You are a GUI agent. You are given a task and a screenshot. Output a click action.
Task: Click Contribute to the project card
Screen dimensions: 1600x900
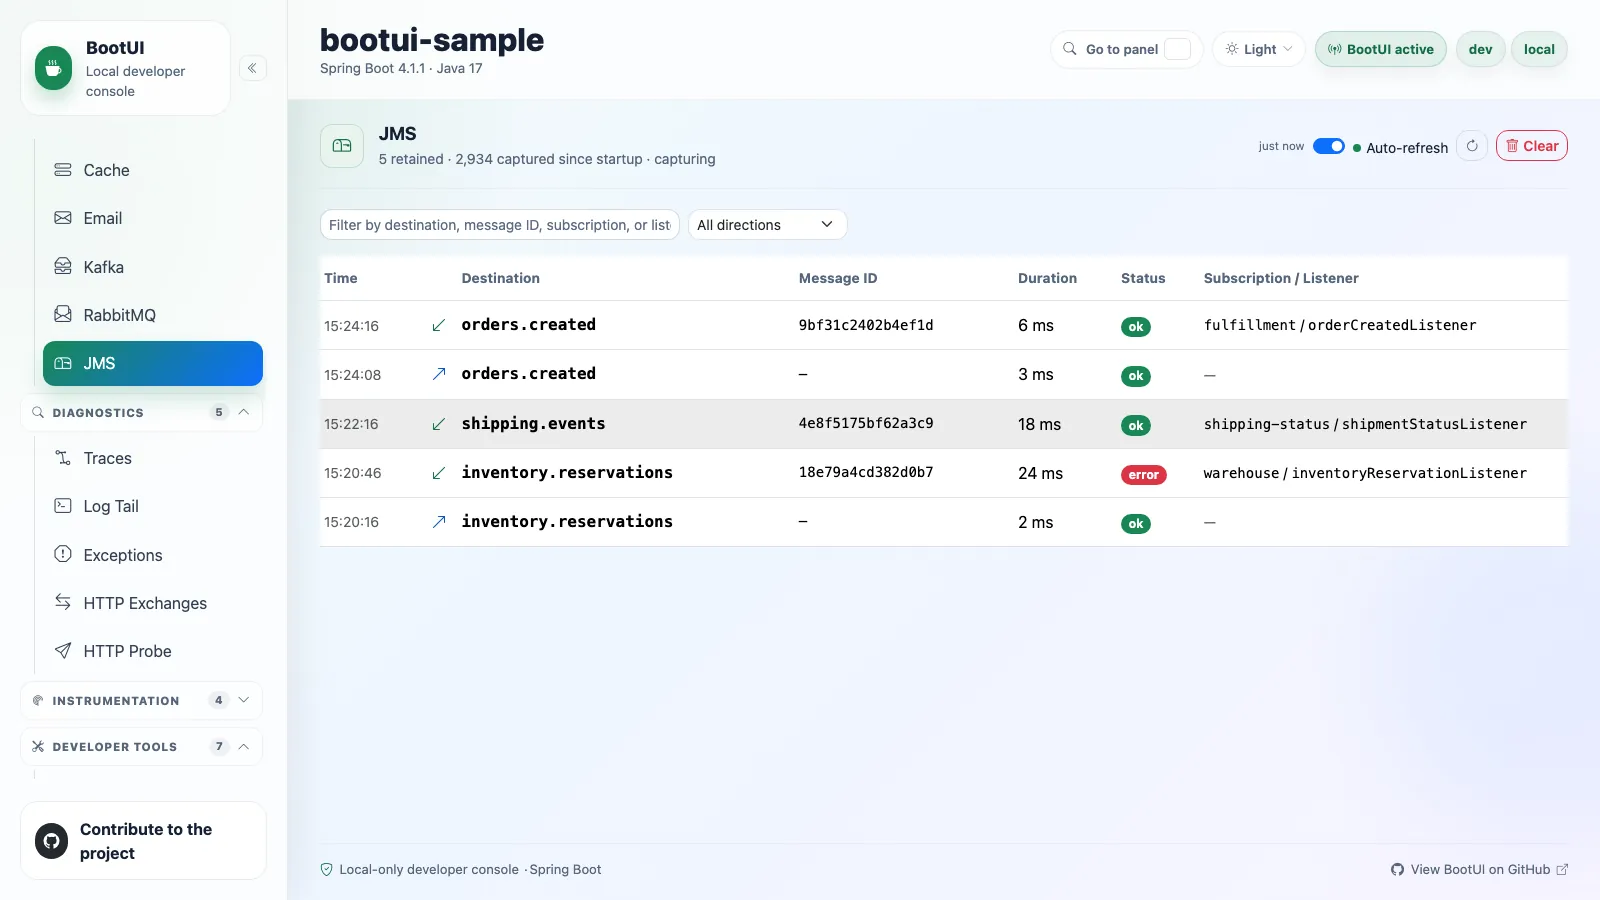tap(143, 841)
